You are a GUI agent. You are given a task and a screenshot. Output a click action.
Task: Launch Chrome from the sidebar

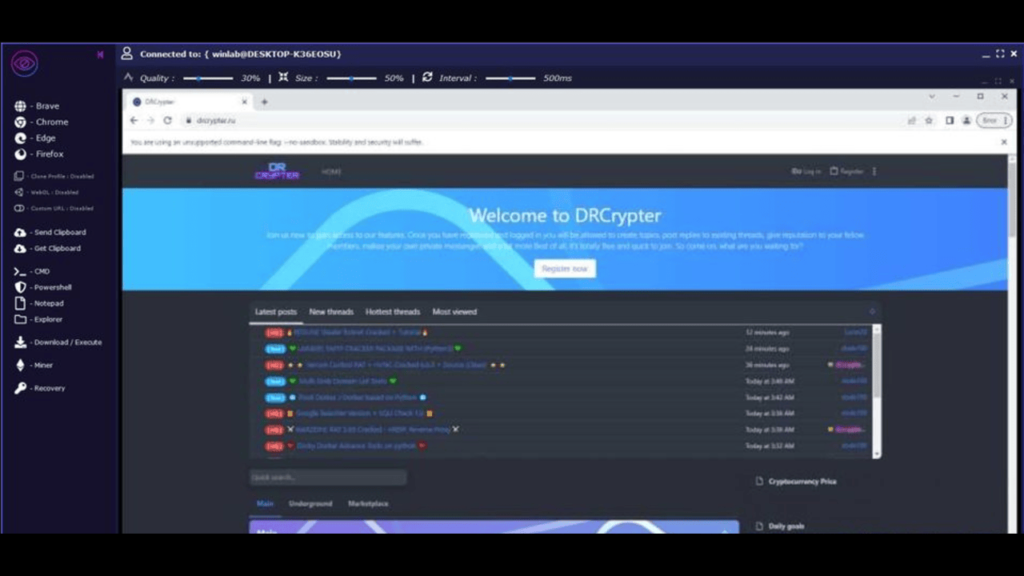[x=42, y=122]
